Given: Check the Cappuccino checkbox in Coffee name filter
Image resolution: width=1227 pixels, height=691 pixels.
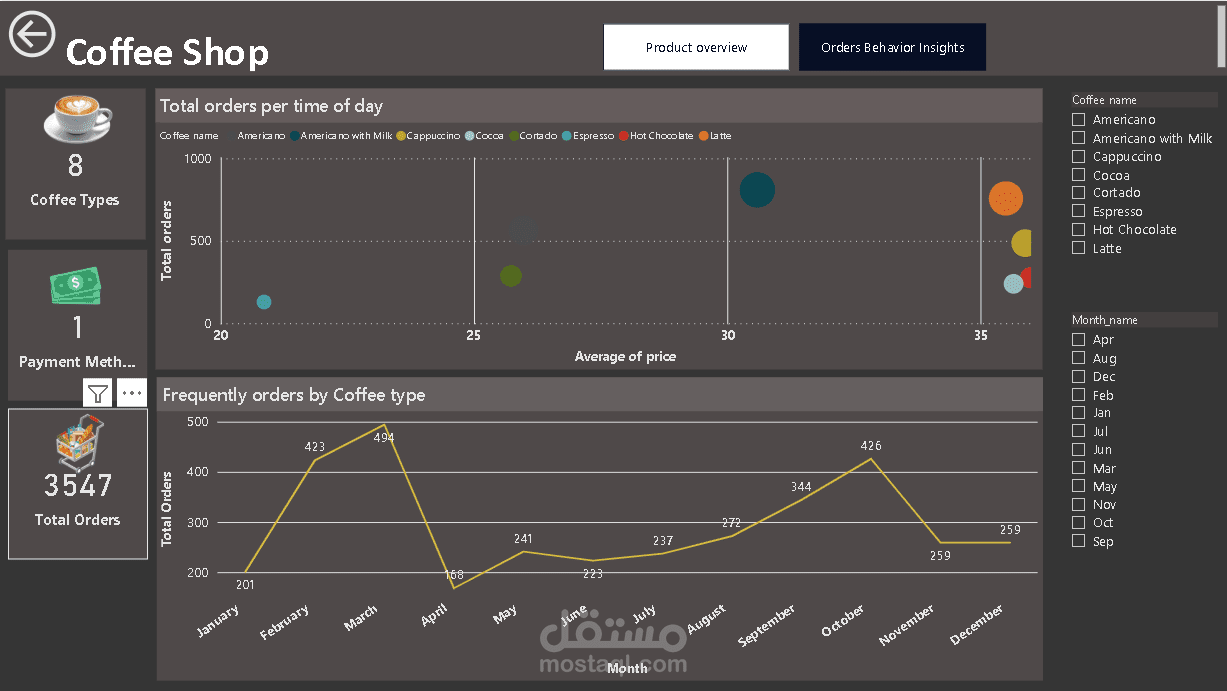Looking at the screenshot, I should (x=1078, y=156).
